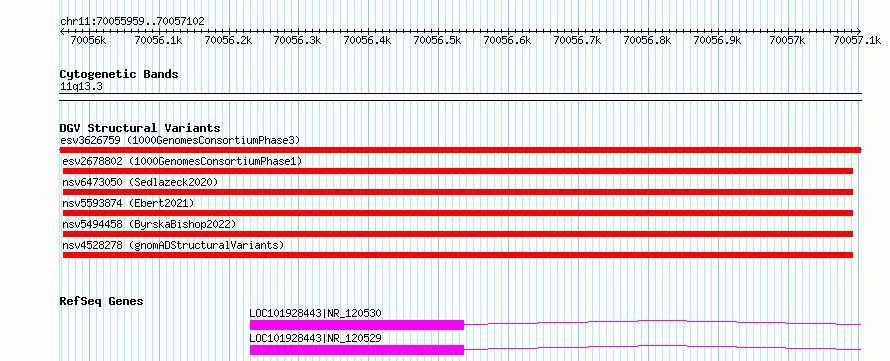Click the NR_120529 thin intron line
Image resolution: width=890 pixels, height=361 pixels.
662,347
